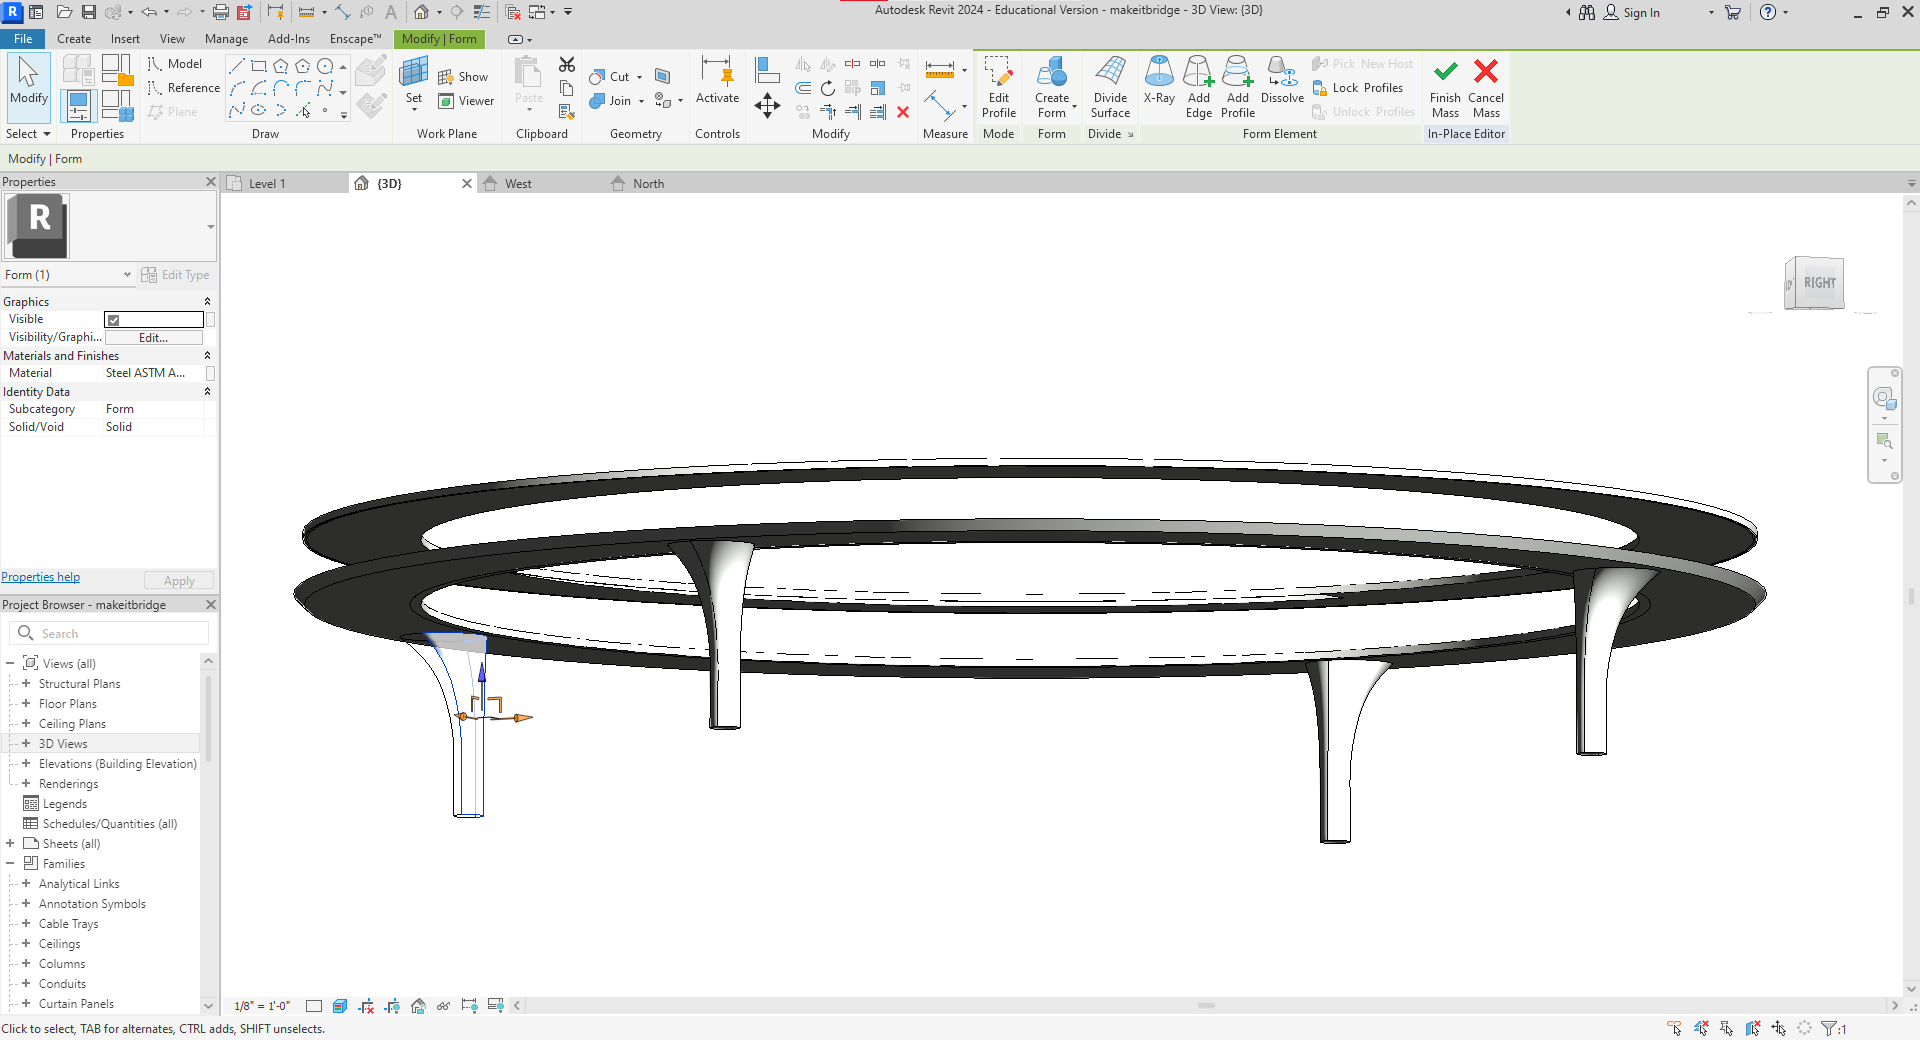Click Sign In at top right

1632,13
